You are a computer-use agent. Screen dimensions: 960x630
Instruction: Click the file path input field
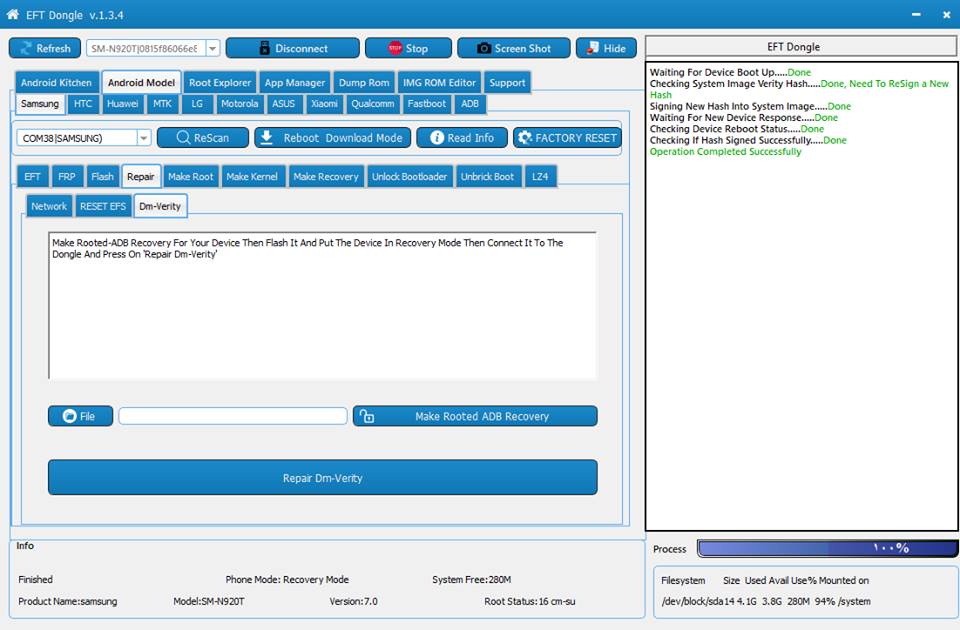pos(233,416)
